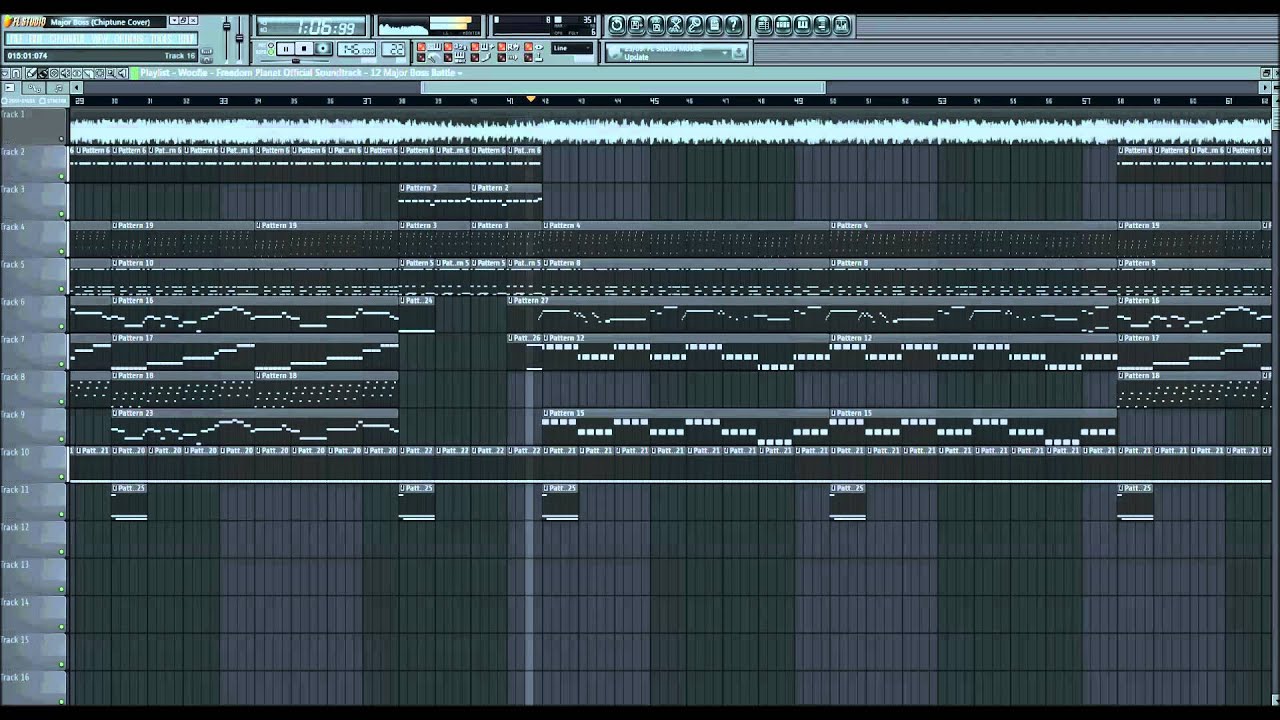Show the Step Sequencer via toolbar icon
The image size is (1280, 720).
coord(783,25)
